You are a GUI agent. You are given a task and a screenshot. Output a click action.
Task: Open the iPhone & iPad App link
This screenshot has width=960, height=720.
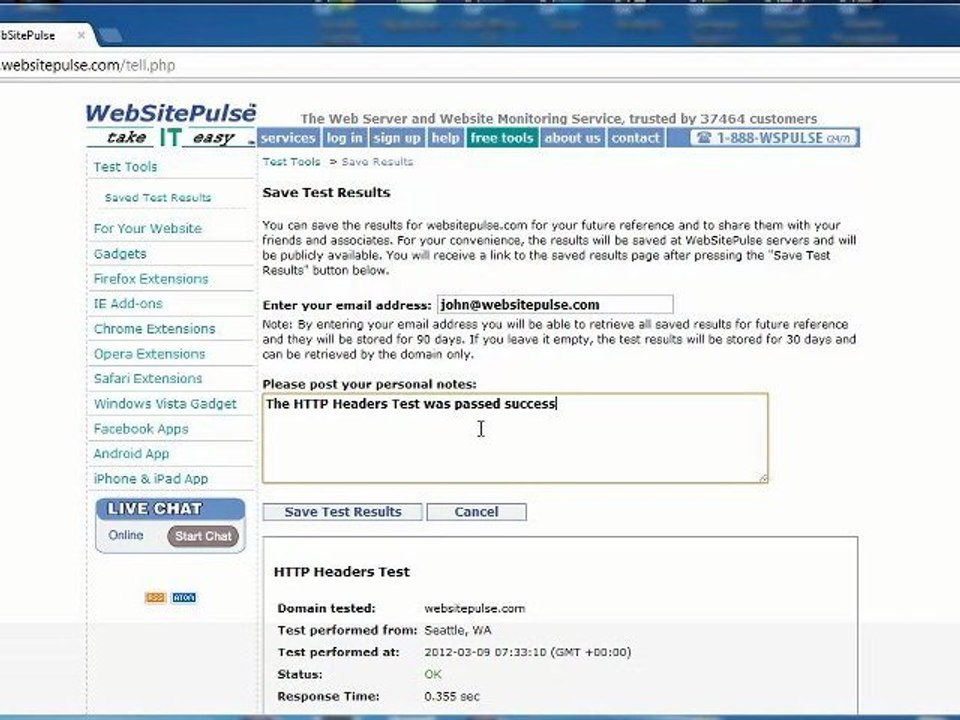151,479
